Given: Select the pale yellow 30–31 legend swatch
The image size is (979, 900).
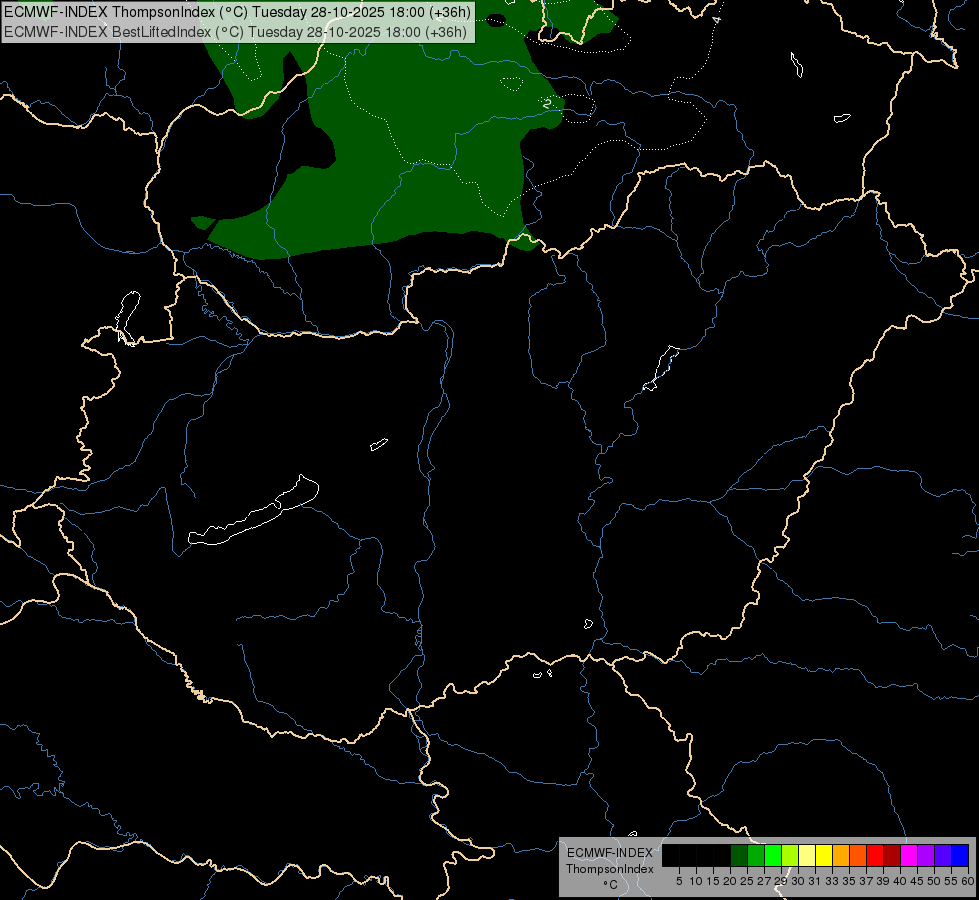Looking at the screenshot, I should 807,855.
